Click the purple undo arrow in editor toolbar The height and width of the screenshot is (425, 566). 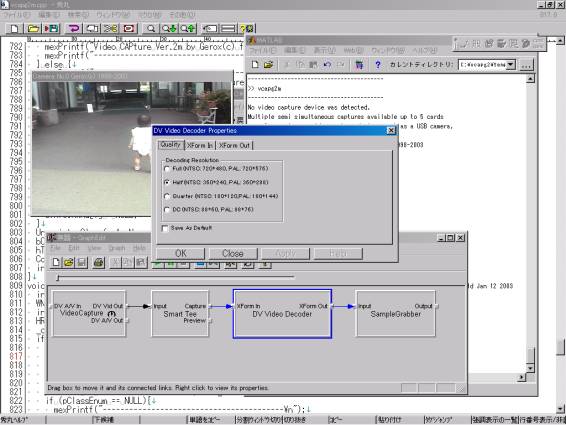point(74,28)
